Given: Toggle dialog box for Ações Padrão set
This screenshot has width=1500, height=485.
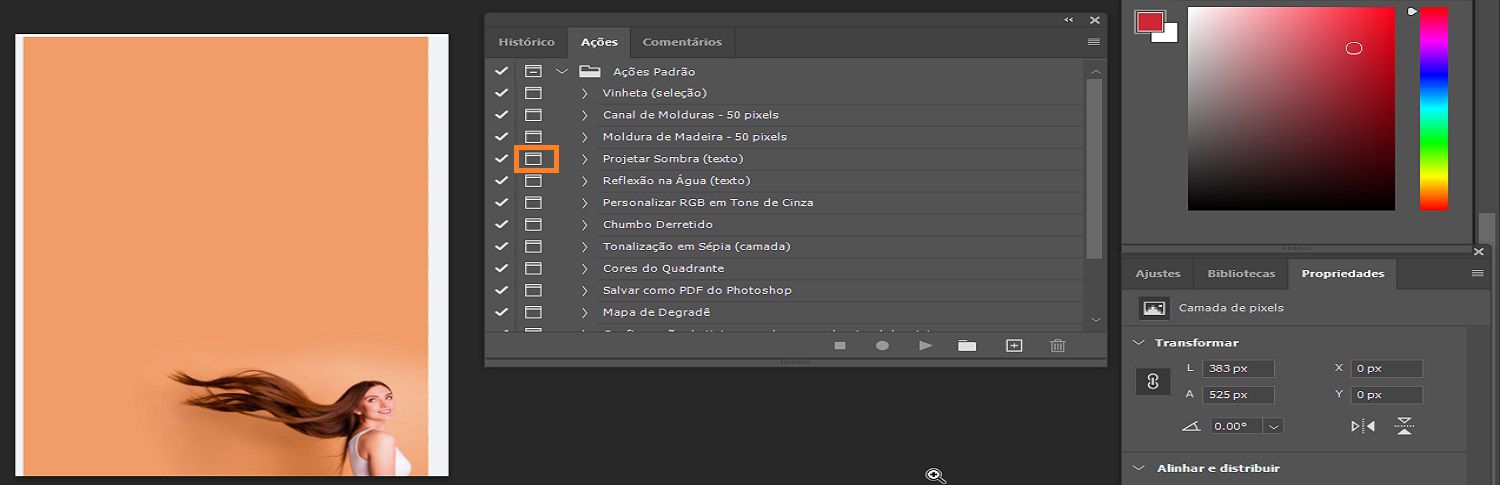Looking at the screenshot, I should (x=534, y=71).
